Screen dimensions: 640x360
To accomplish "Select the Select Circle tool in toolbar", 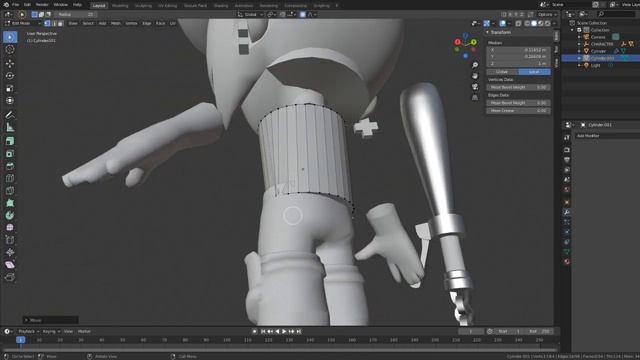I will pyautogui.click(x=10, y=37).
